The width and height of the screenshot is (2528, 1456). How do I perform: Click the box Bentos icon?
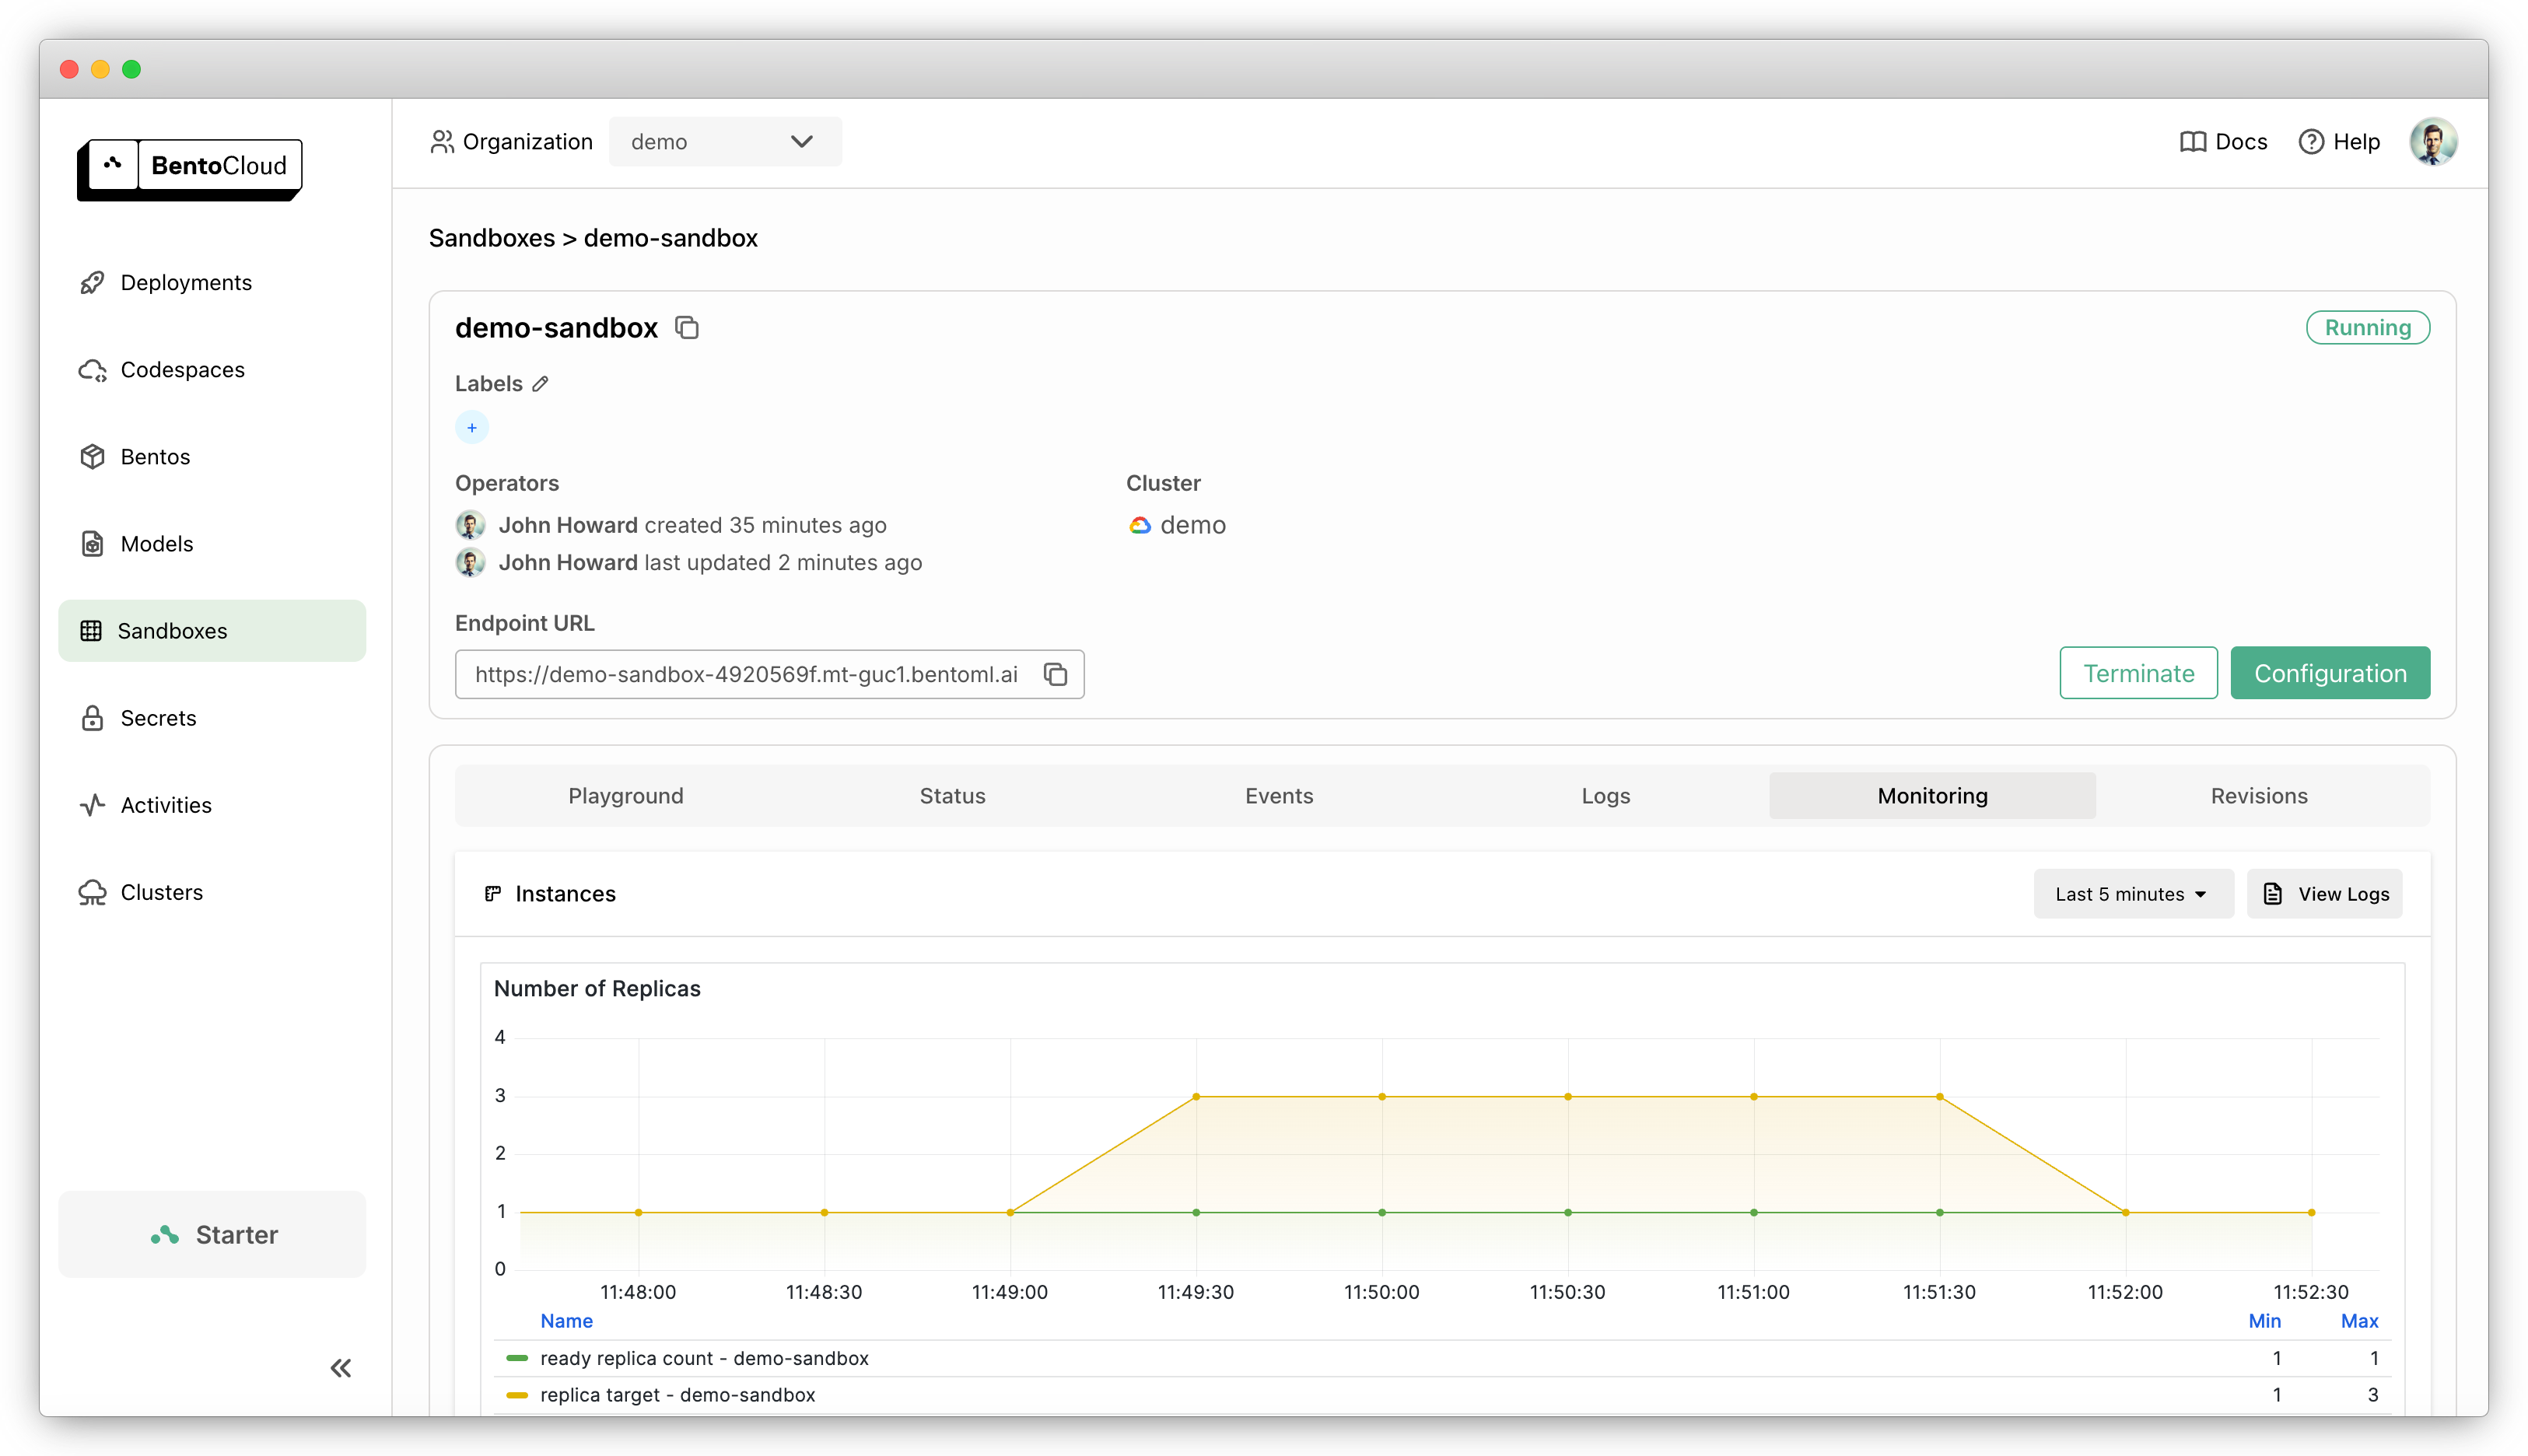(x=92, y=457)
